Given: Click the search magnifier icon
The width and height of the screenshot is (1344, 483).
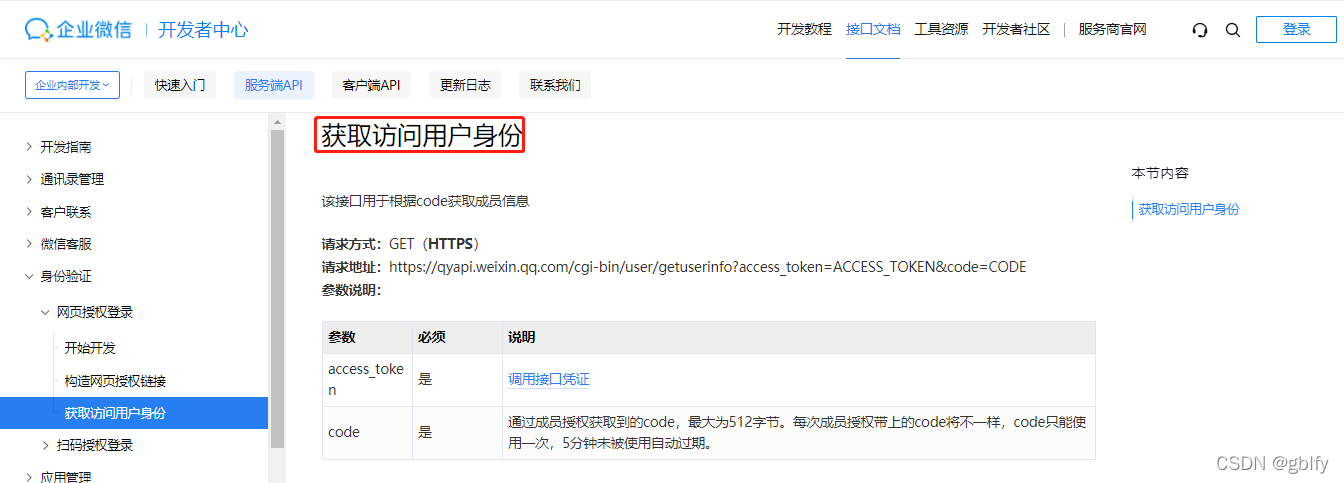Looking at the screenshot, I should [x=1233, y=30].
